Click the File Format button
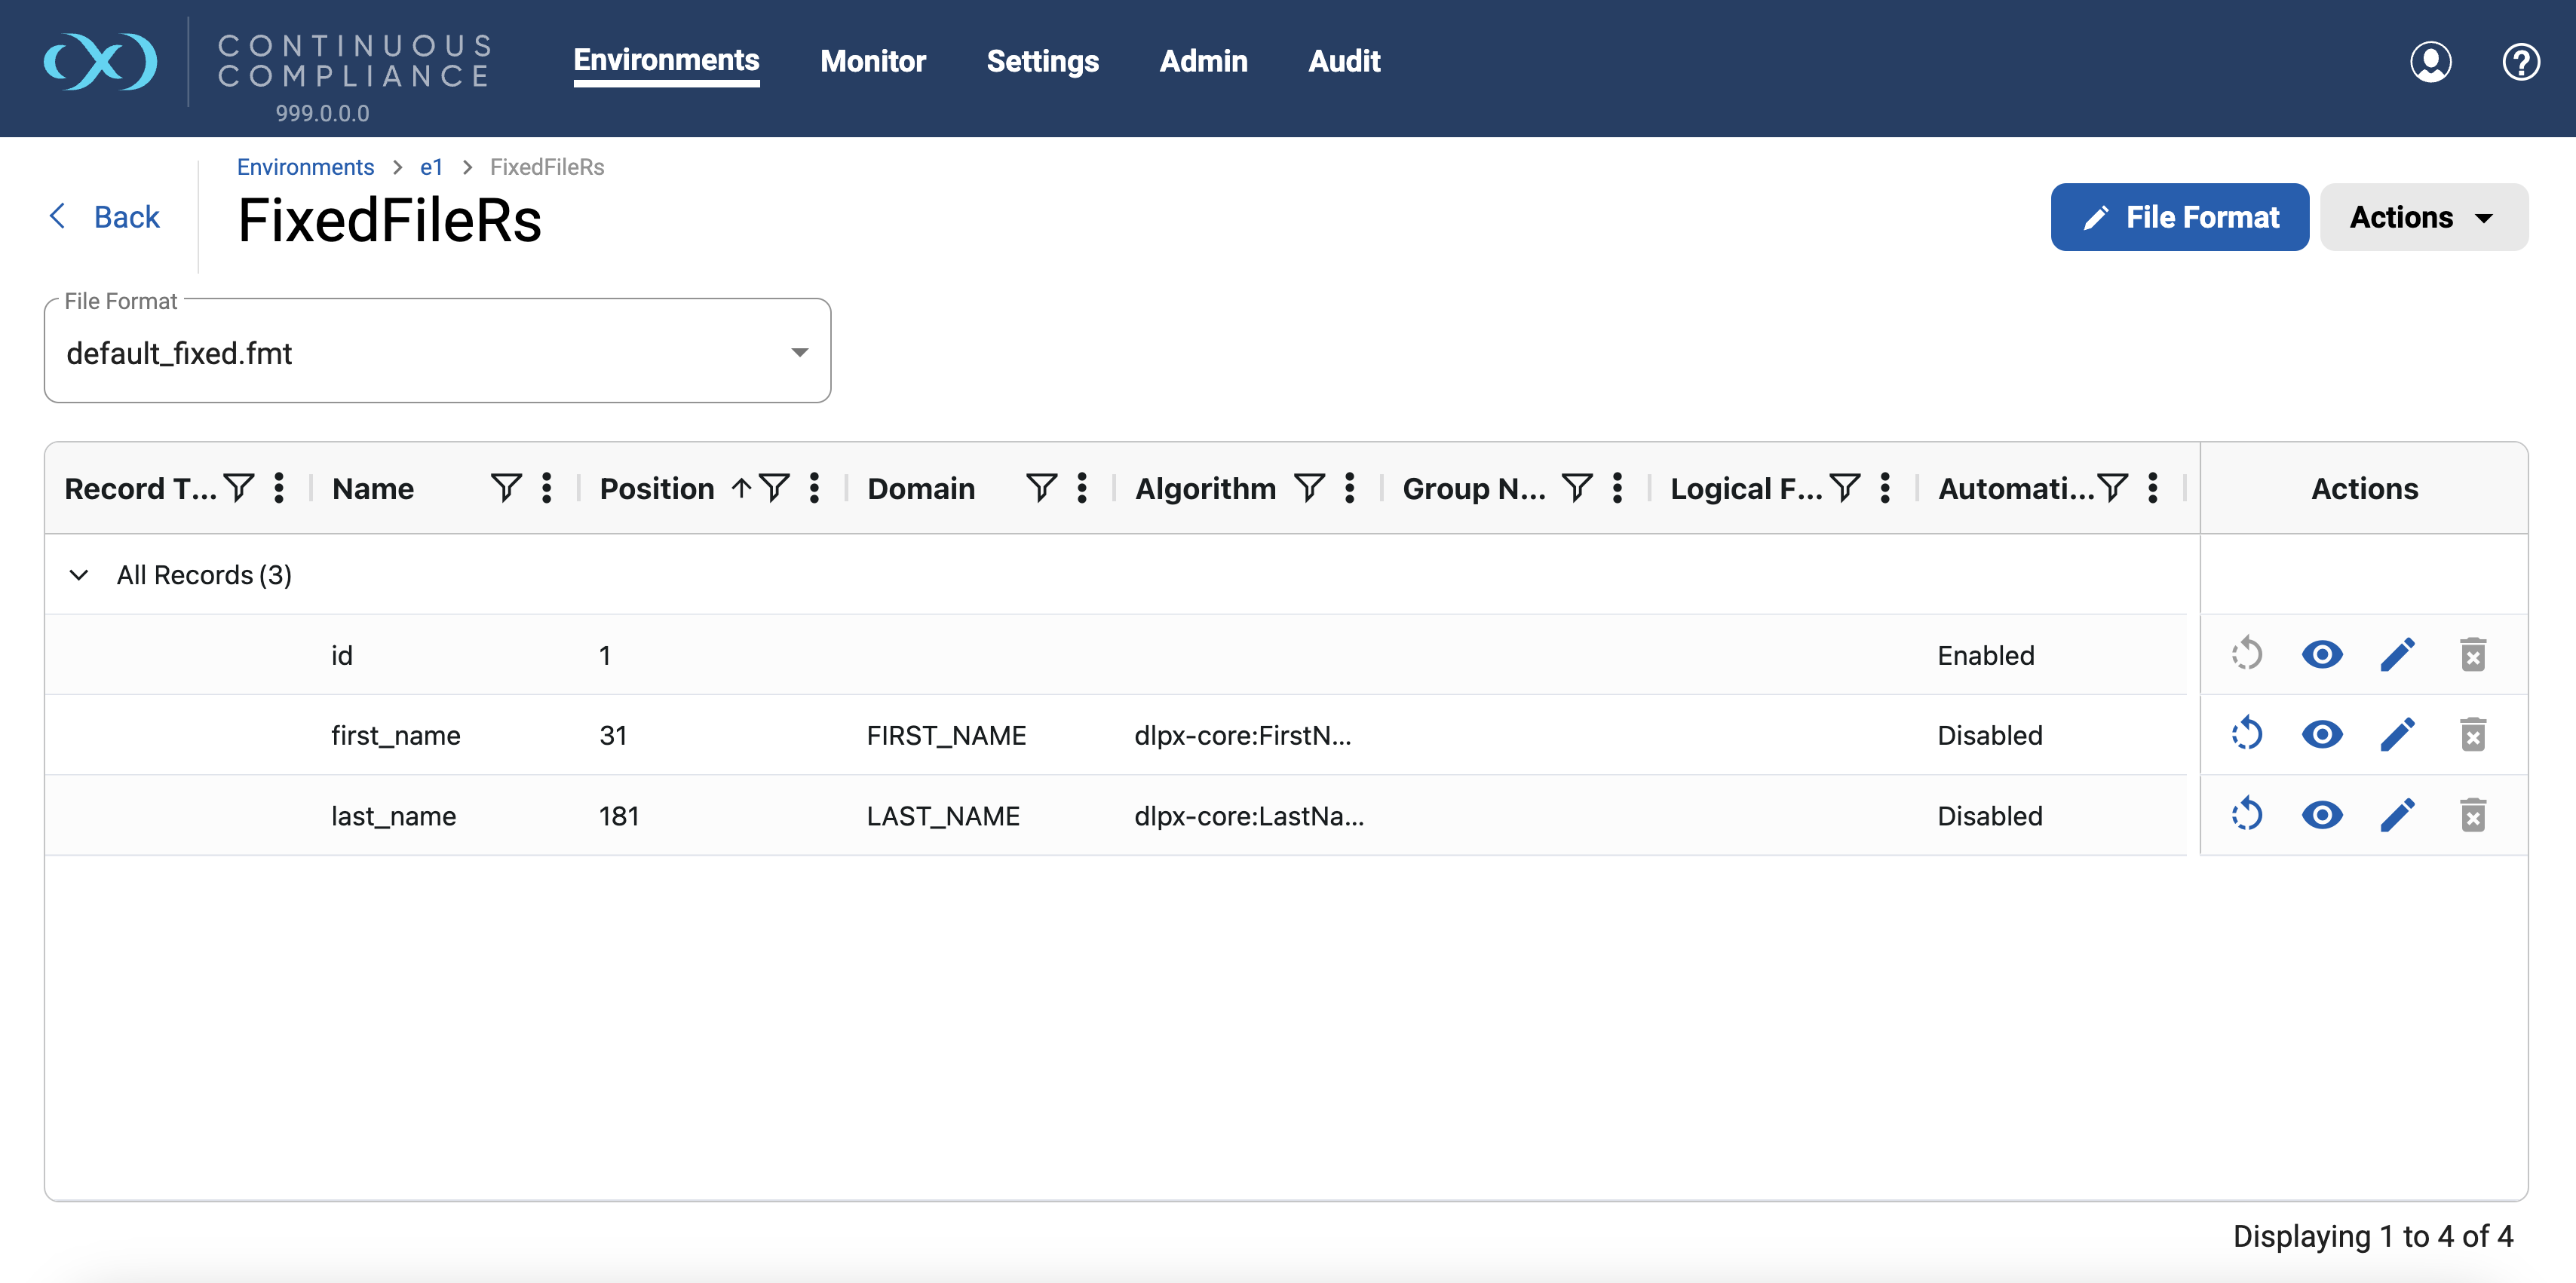 pyautogui.click(x=2180, y=217)
